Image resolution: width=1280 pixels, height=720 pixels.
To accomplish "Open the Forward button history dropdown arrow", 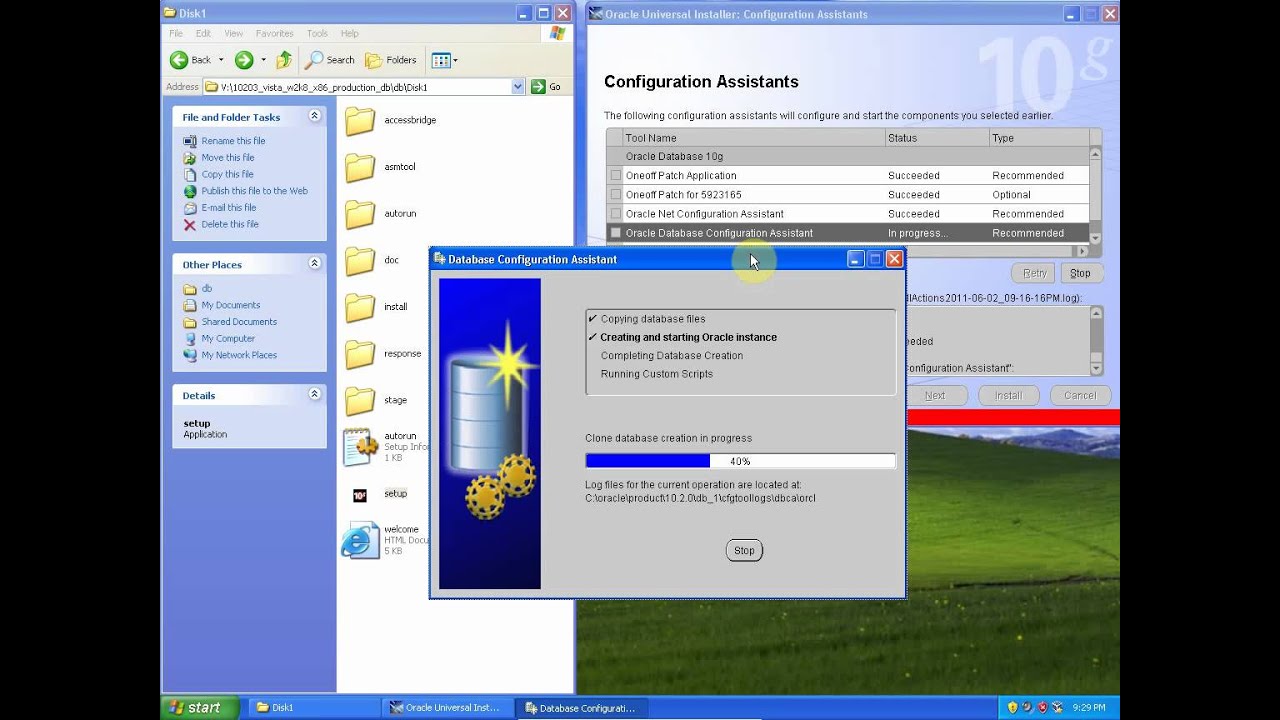I will click(264, 60).
